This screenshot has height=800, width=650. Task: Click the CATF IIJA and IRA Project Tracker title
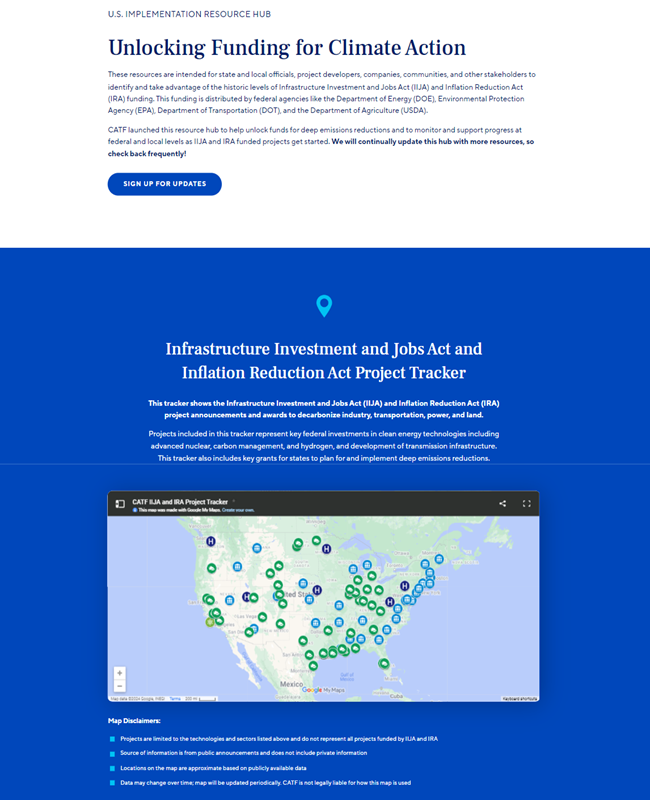tap(180, 502)
